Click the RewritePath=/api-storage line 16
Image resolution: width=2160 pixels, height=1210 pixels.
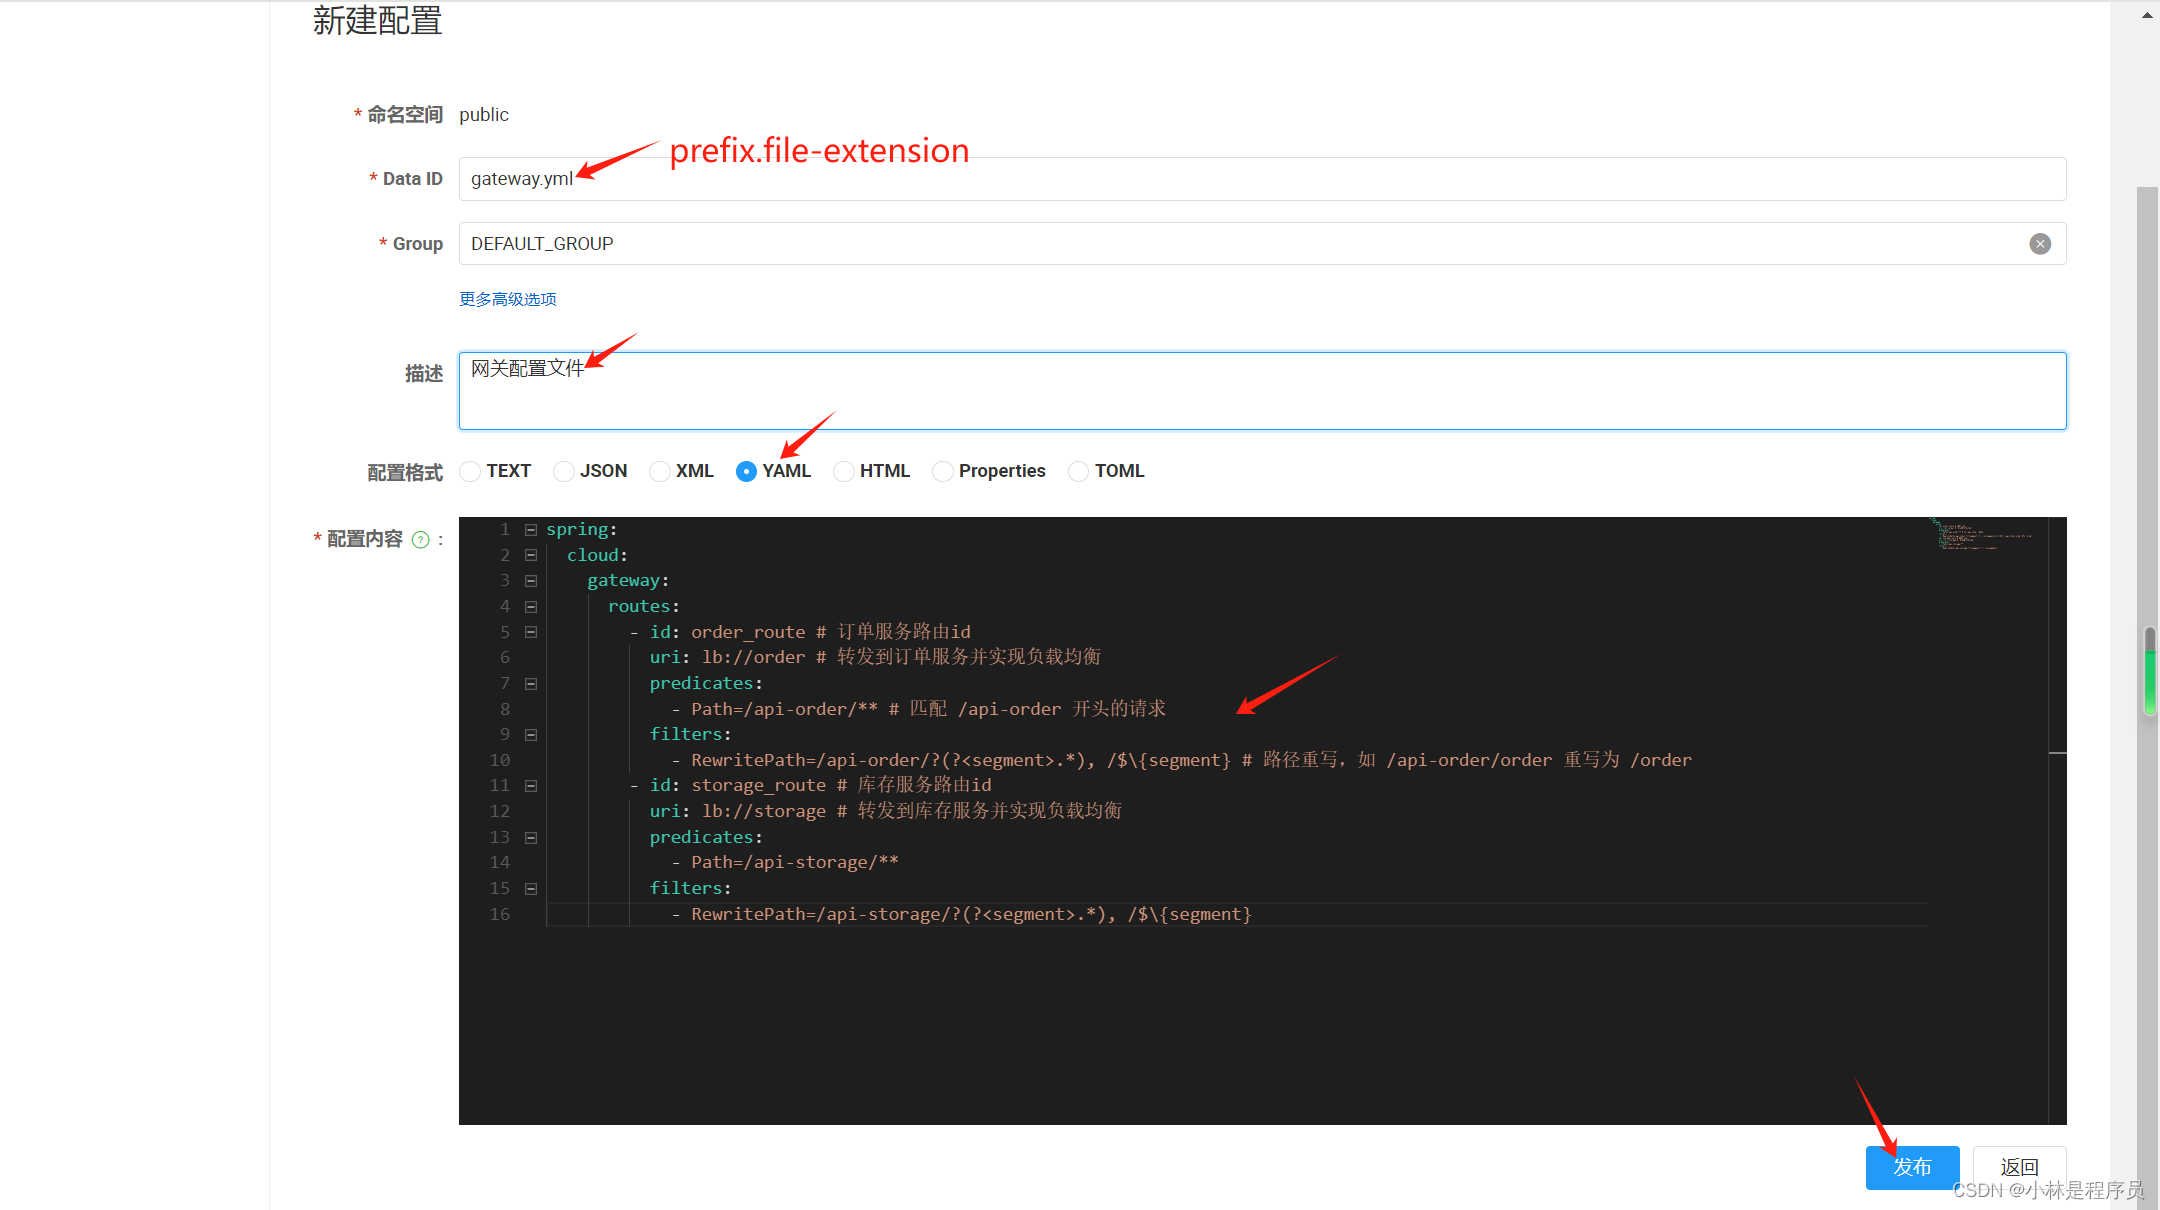click(961, 914)
